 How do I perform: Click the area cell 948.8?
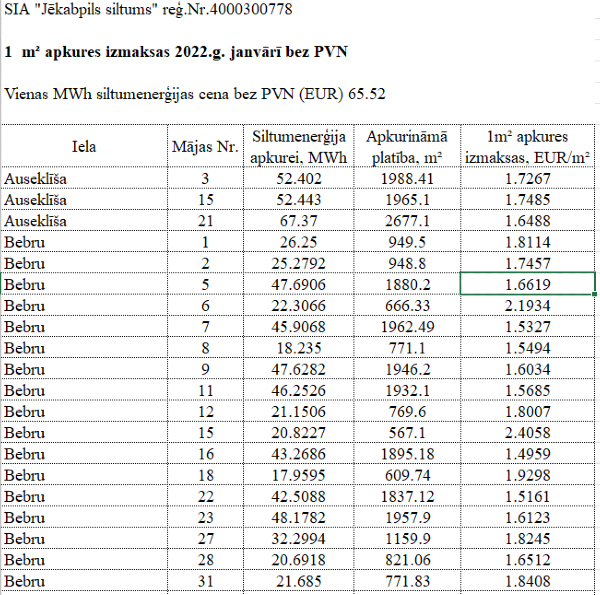click(x=407, y=263)
